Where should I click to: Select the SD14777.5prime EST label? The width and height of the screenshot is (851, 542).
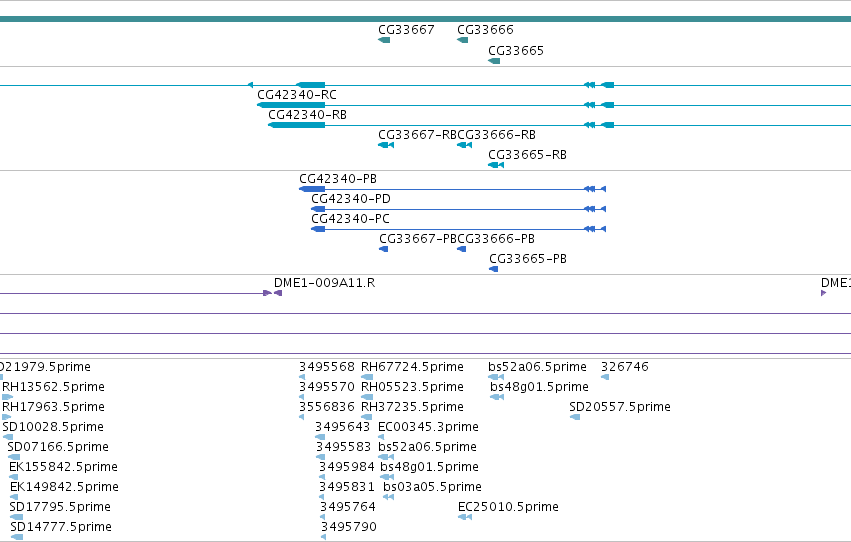(x=61, y=528)
